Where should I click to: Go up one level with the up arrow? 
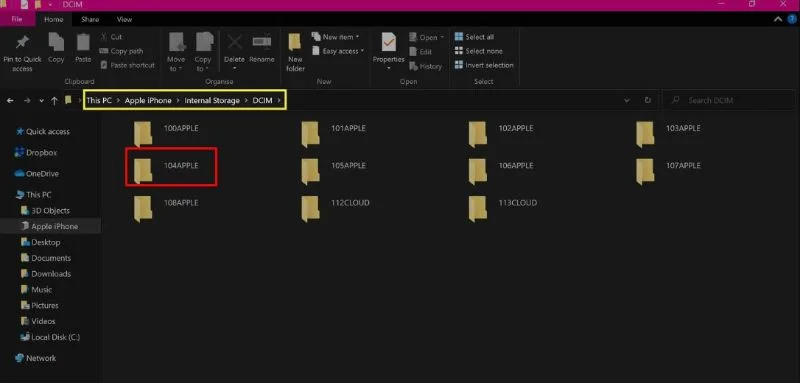54,100
